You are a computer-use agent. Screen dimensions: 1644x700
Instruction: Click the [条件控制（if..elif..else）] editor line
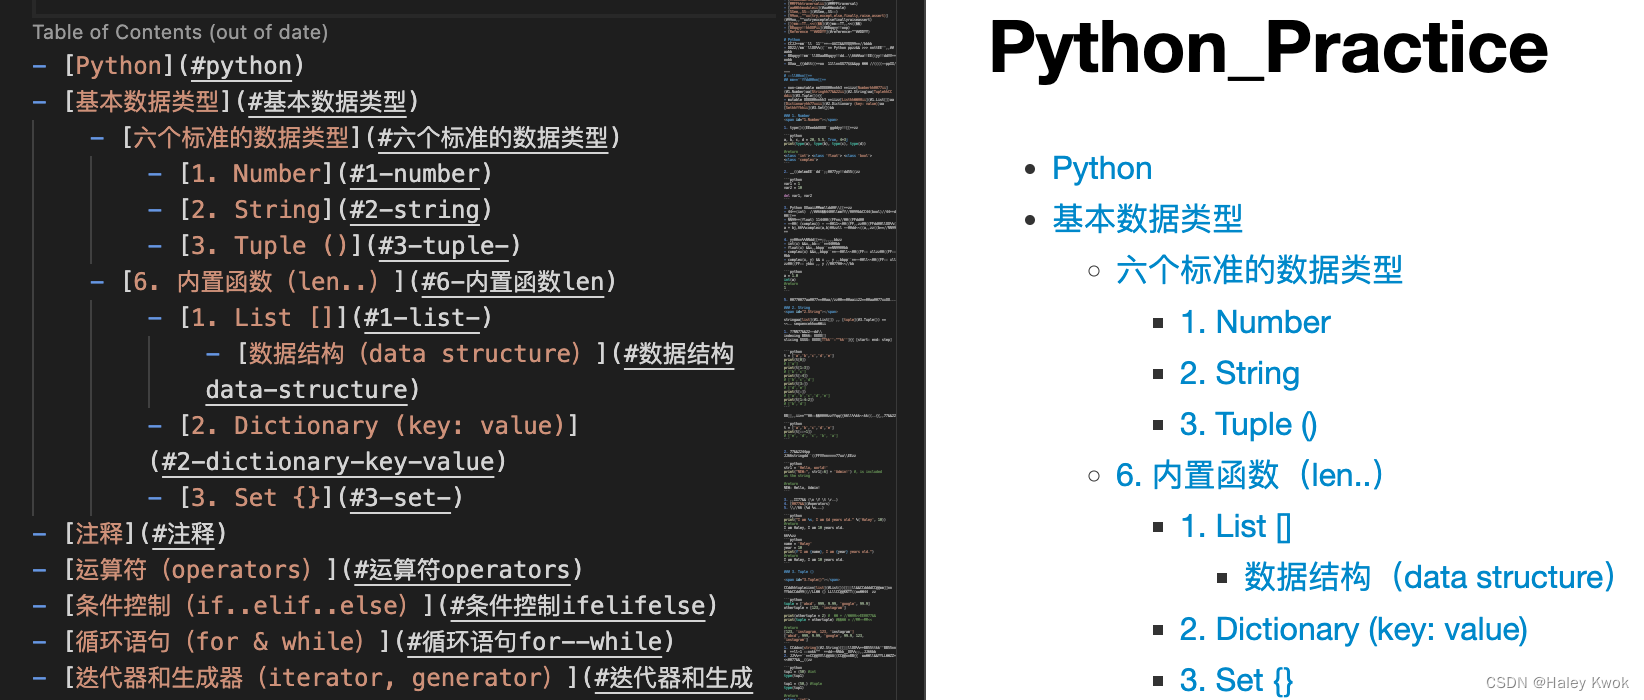(x=375, y=606)
